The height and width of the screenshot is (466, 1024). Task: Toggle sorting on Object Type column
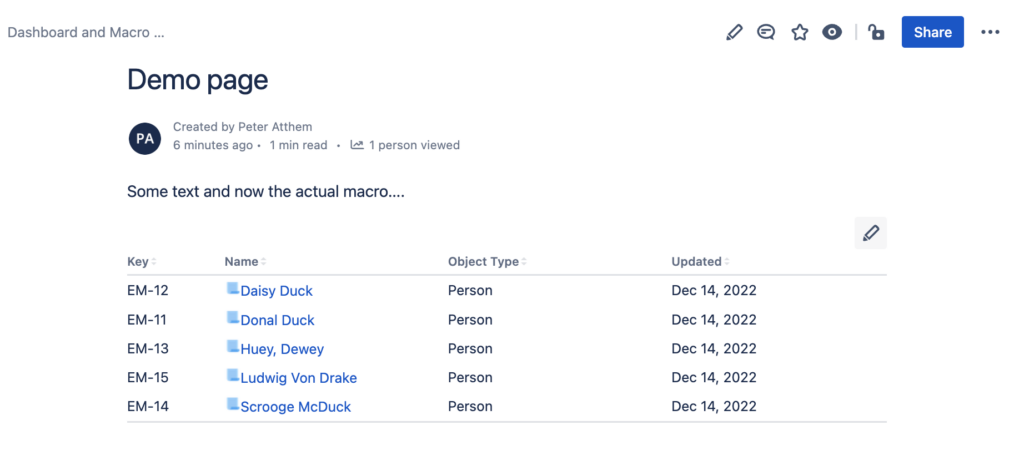click(487, 262)
